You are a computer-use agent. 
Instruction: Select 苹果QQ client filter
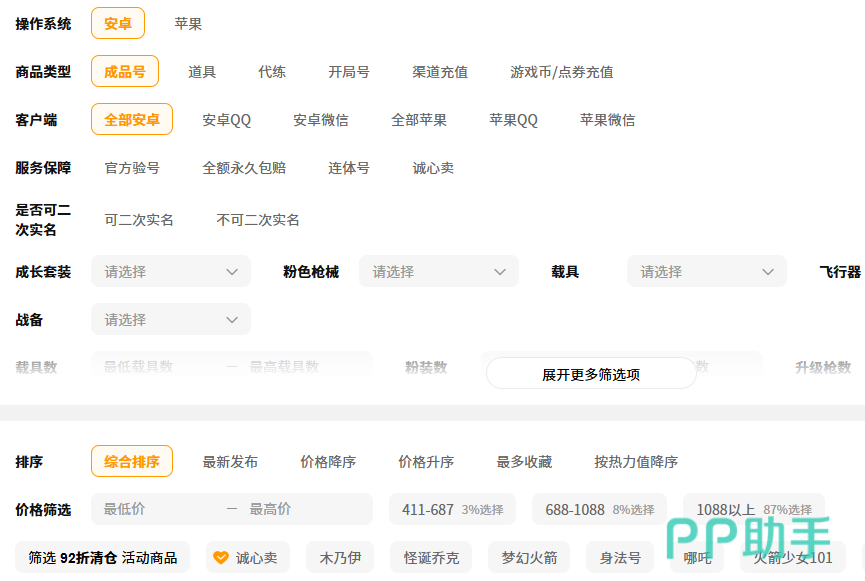(x=514, y=120)
